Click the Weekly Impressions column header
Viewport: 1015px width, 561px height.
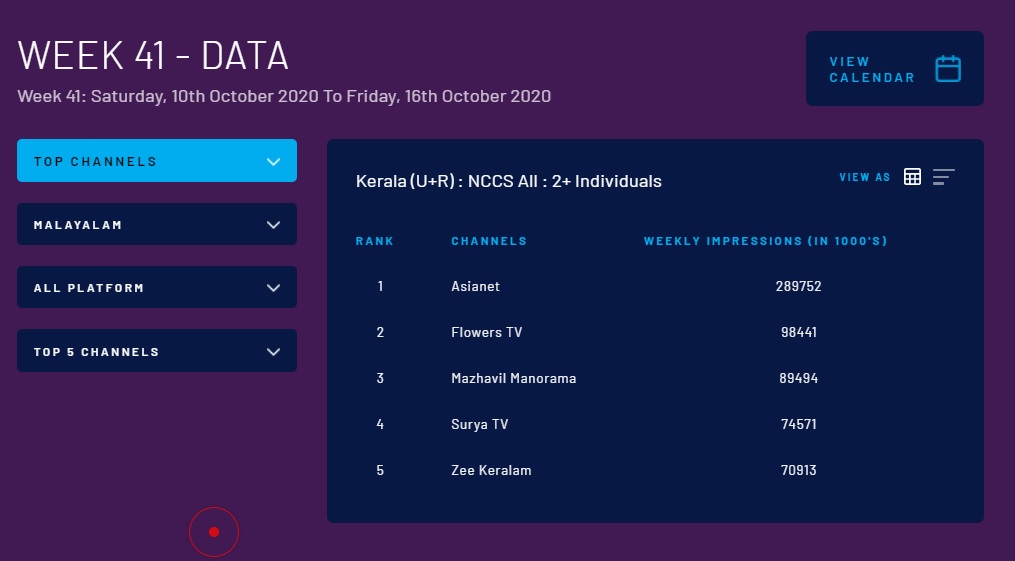[765, 241]
